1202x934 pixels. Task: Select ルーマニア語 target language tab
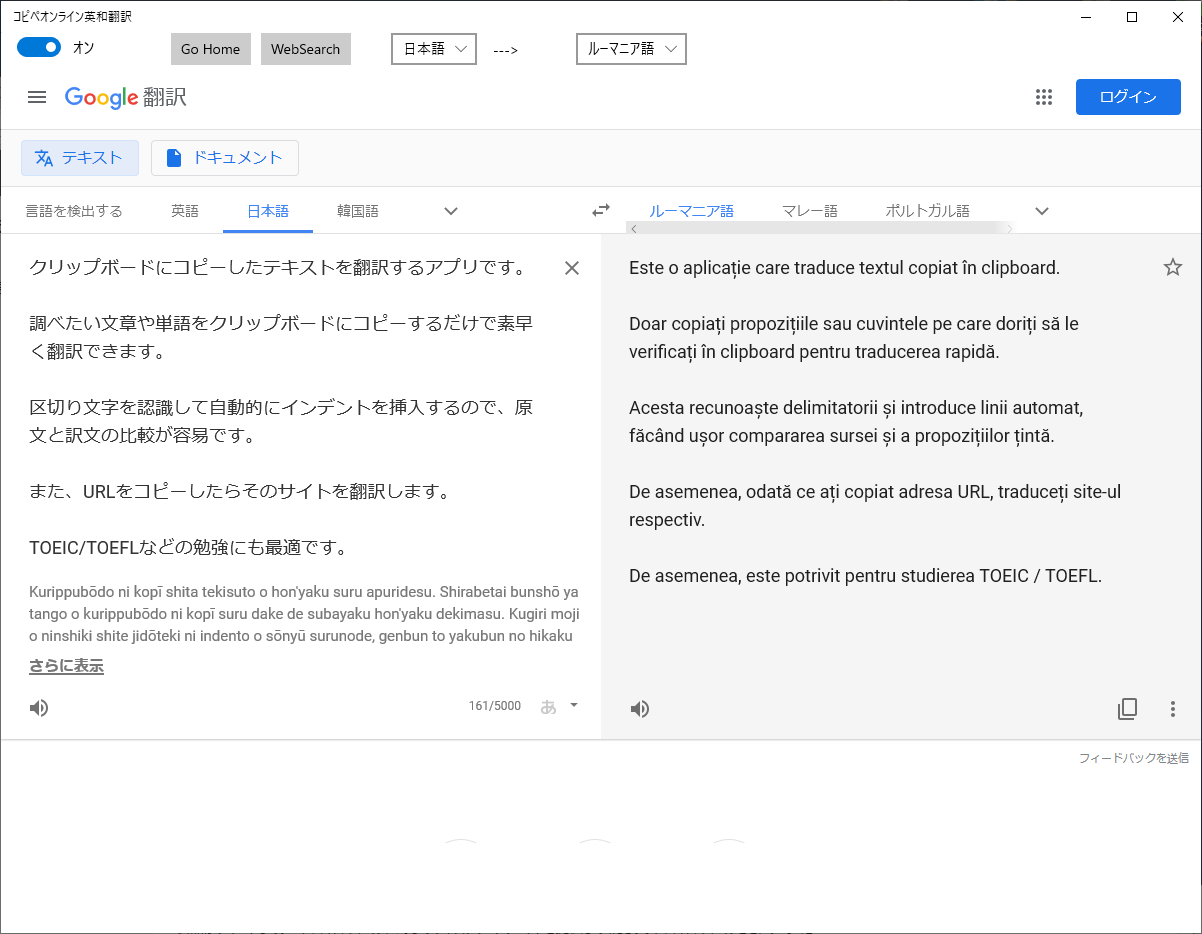(692, 211)
